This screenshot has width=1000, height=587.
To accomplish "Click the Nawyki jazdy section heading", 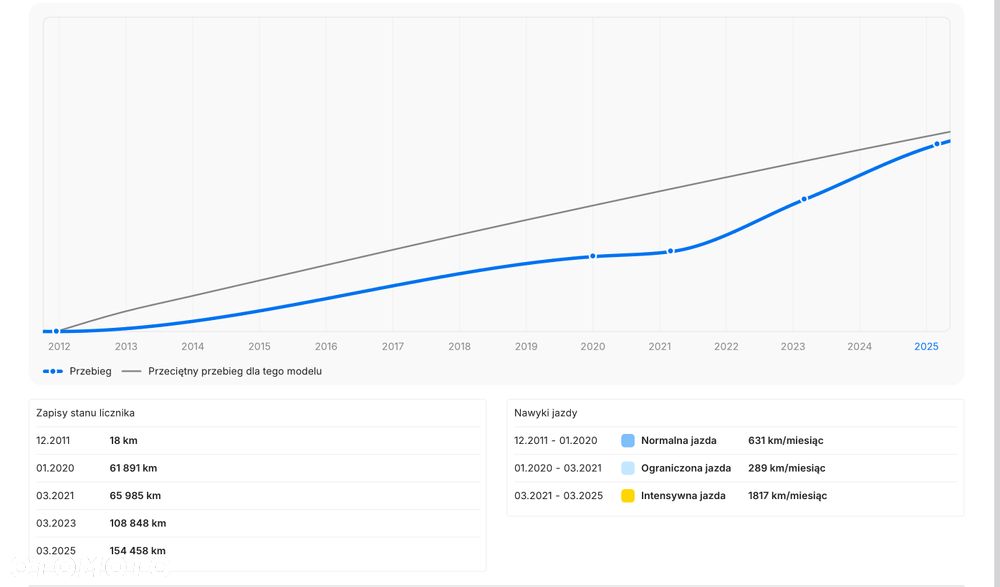I will pos(545,413).
